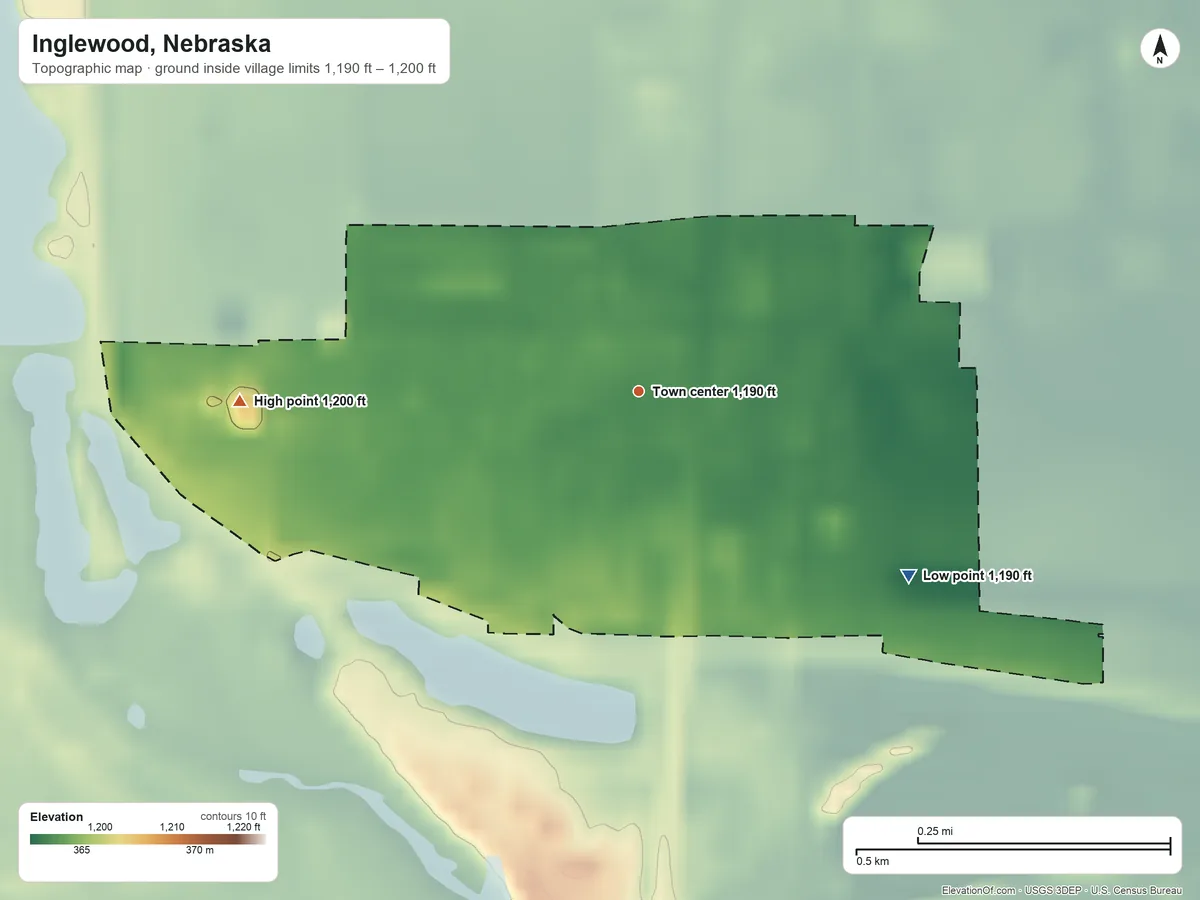1200x900 pixels.
Task: Click the "Low point 1,190 ft" label
Action: [977, 576]
